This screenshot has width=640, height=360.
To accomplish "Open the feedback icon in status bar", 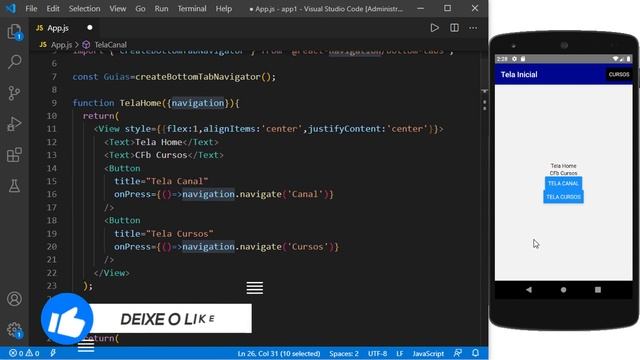I will click(x=458, y=353).
